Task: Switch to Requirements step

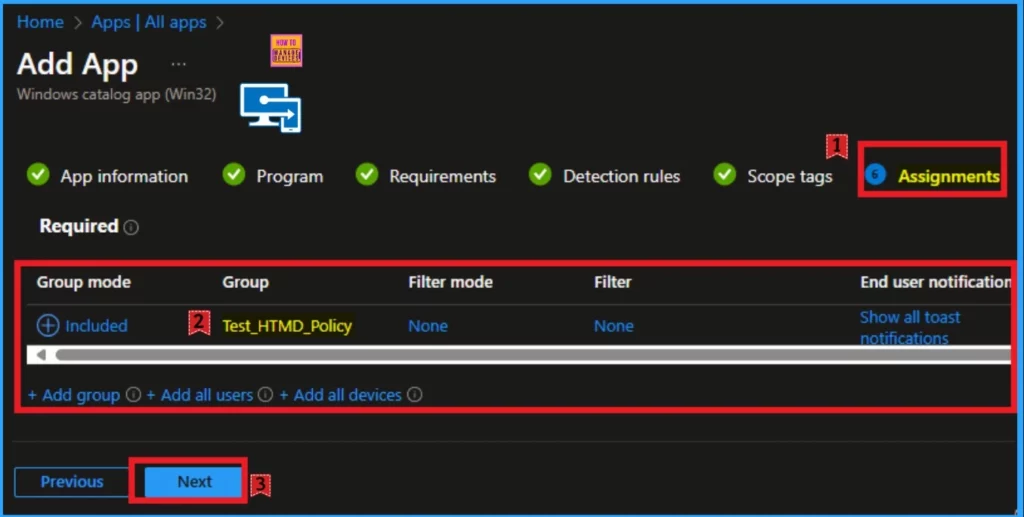Action: (x=442, y=176)
